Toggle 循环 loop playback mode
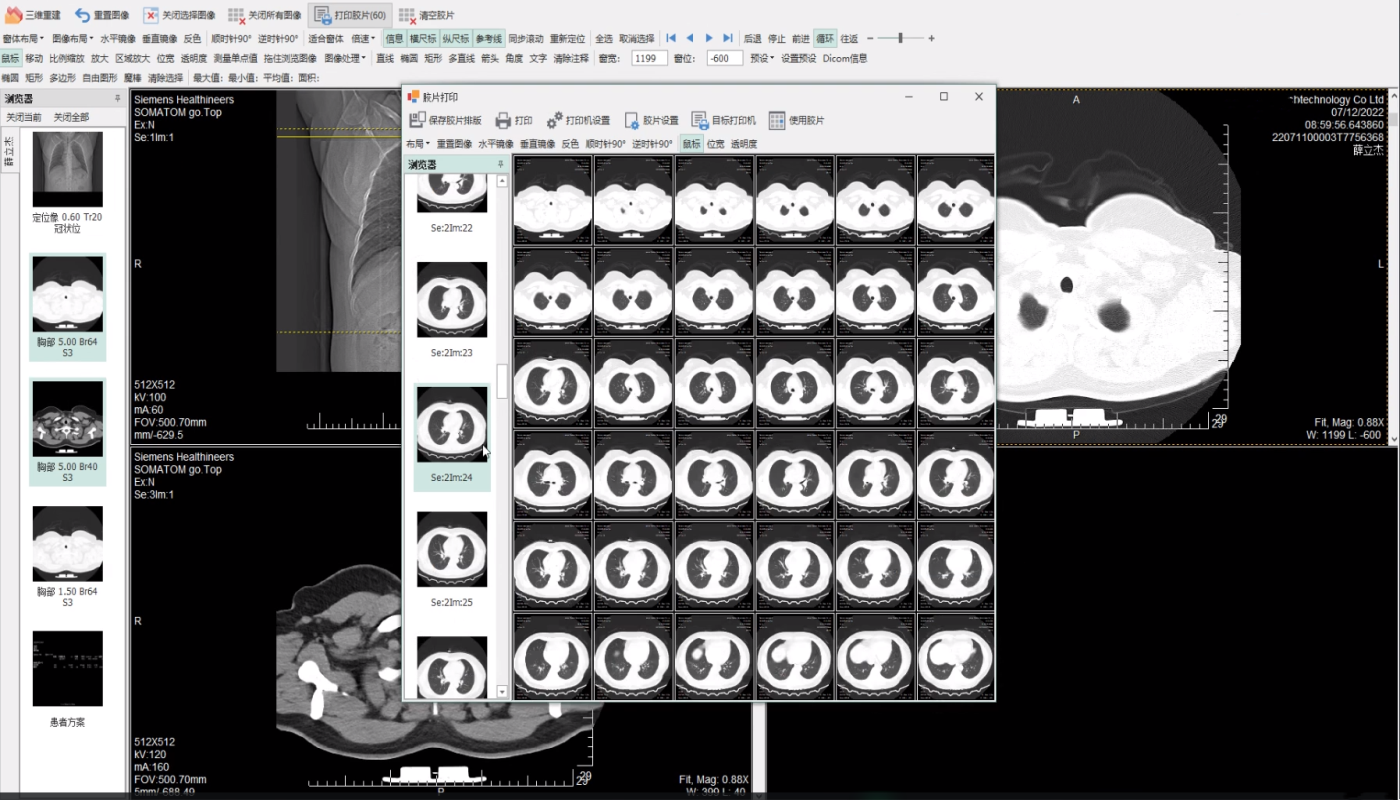The image size is (1400, 800). click(x=825, y=38)
